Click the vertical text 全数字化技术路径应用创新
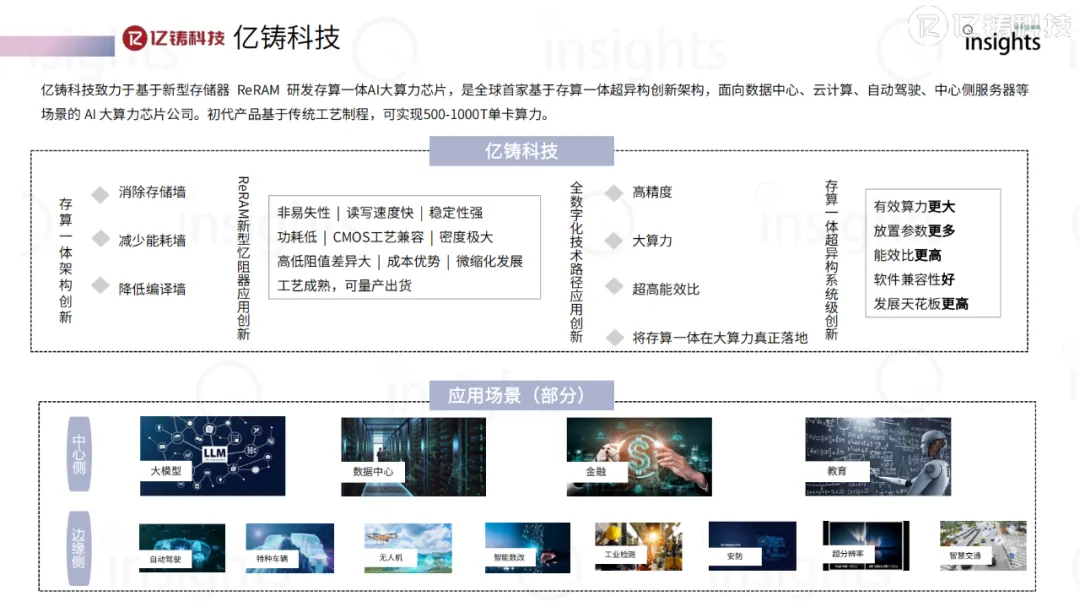The image size is (1080, 607). point(577,262)
